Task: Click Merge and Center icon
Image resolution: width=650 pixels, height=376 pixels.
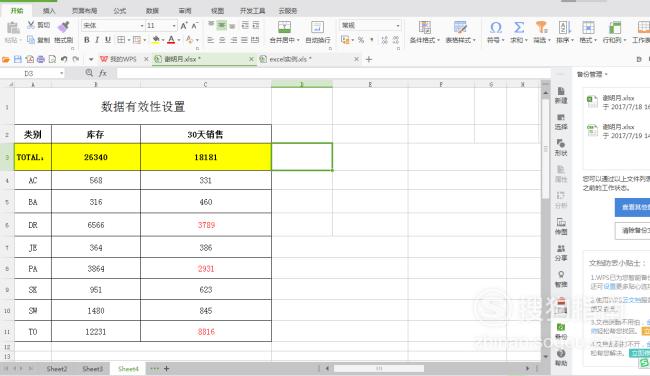Action: [x=284, y=27]
